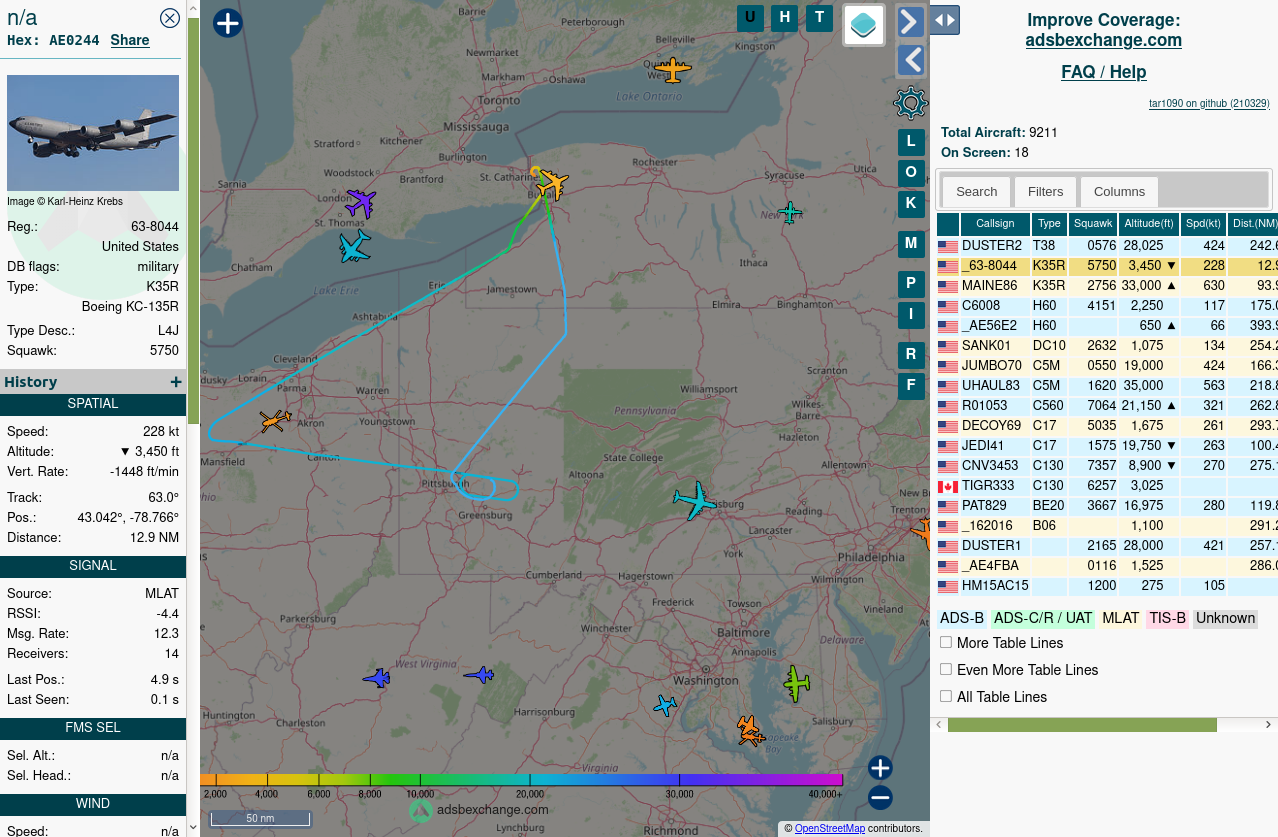
Task: Toggle the O map option button
Action: pyautogui.click(x=911, y=173)
